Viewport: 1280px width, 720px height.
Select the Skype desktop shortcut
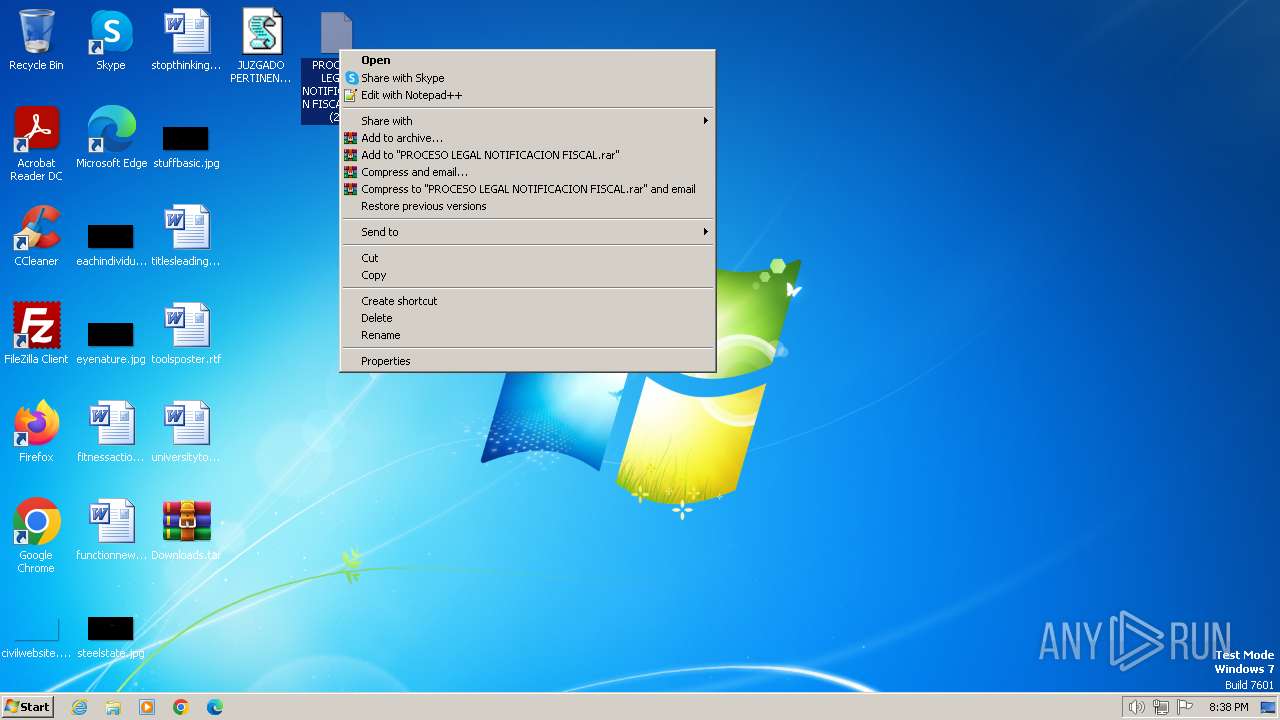pos(111,40)
